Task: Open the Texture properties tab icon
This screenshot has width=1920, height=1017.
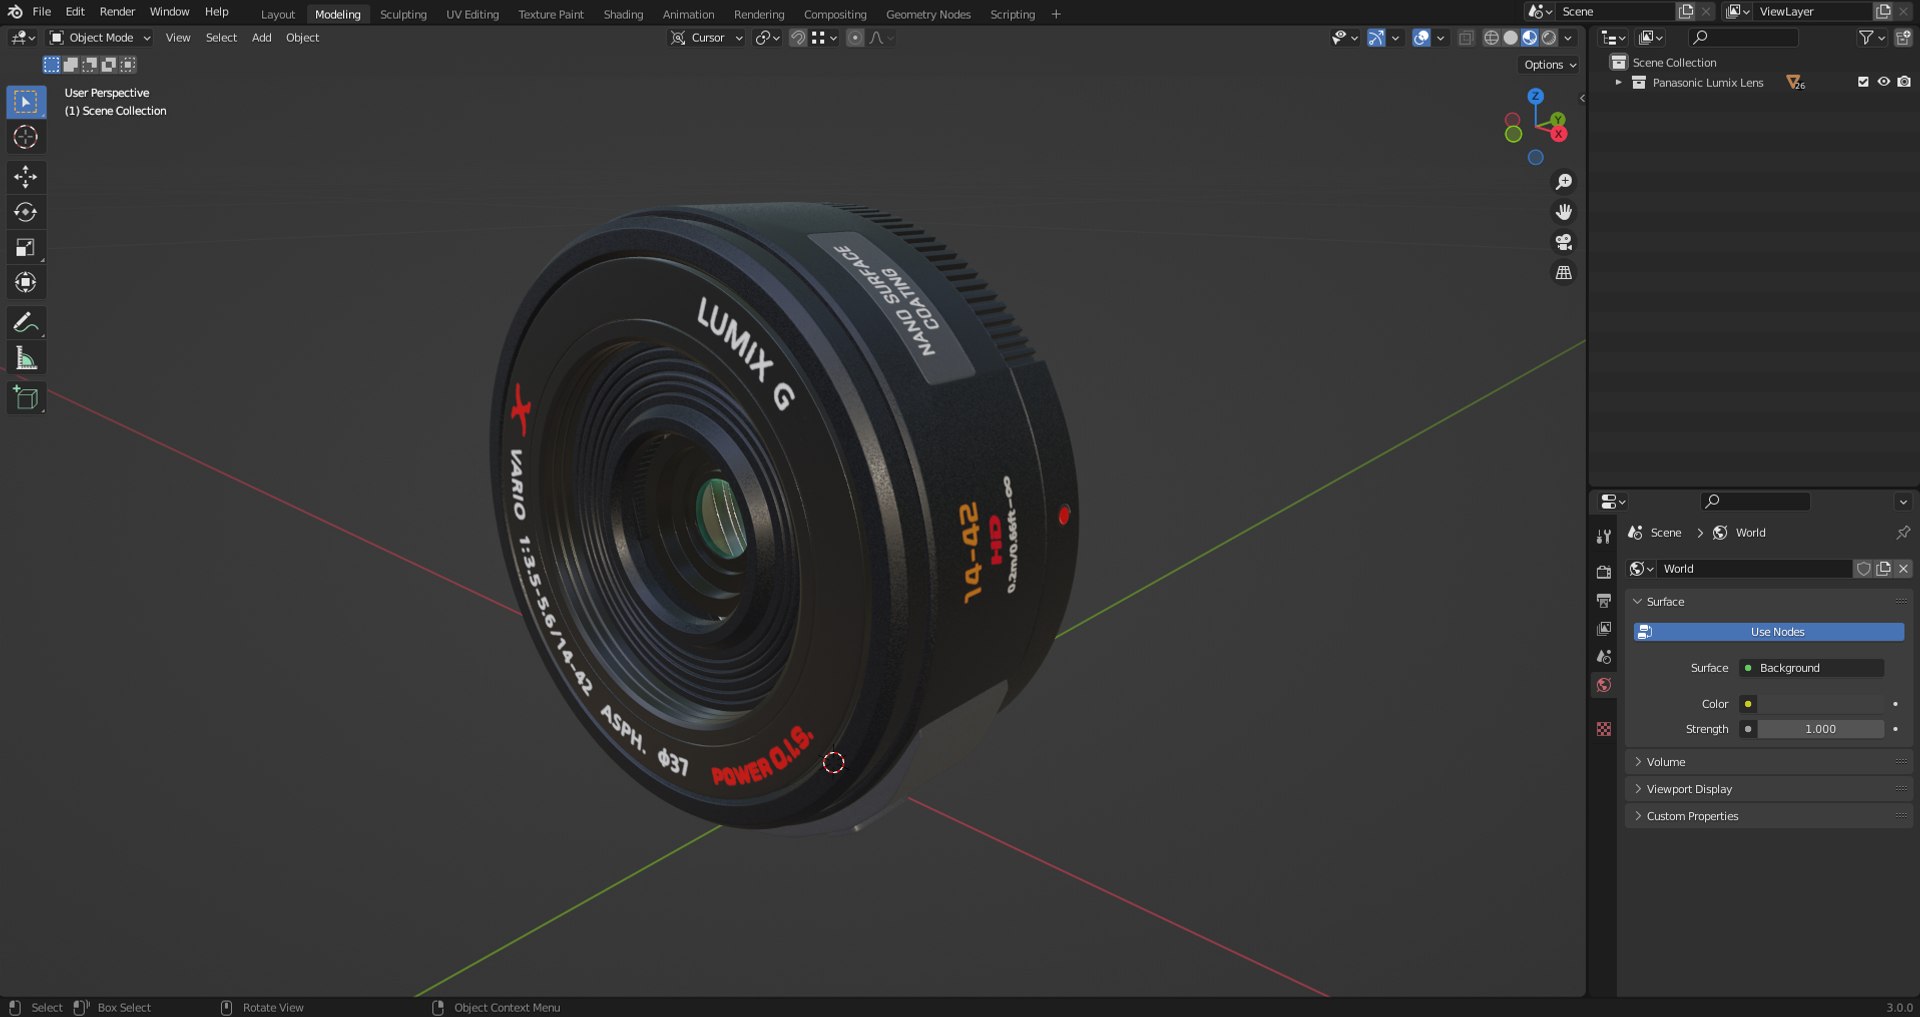Action: pyautogui.click(x=1604, y=729)
